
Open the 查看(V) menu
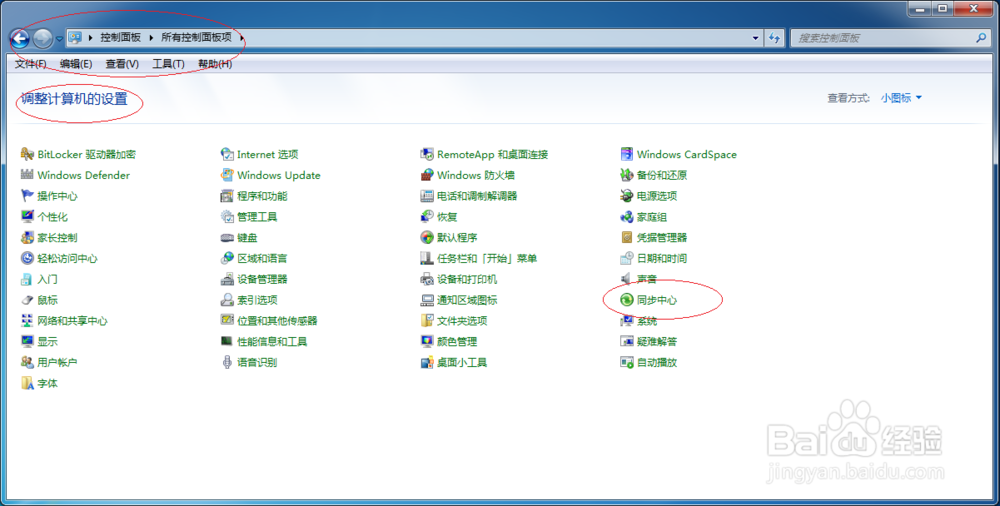point(122,64)
